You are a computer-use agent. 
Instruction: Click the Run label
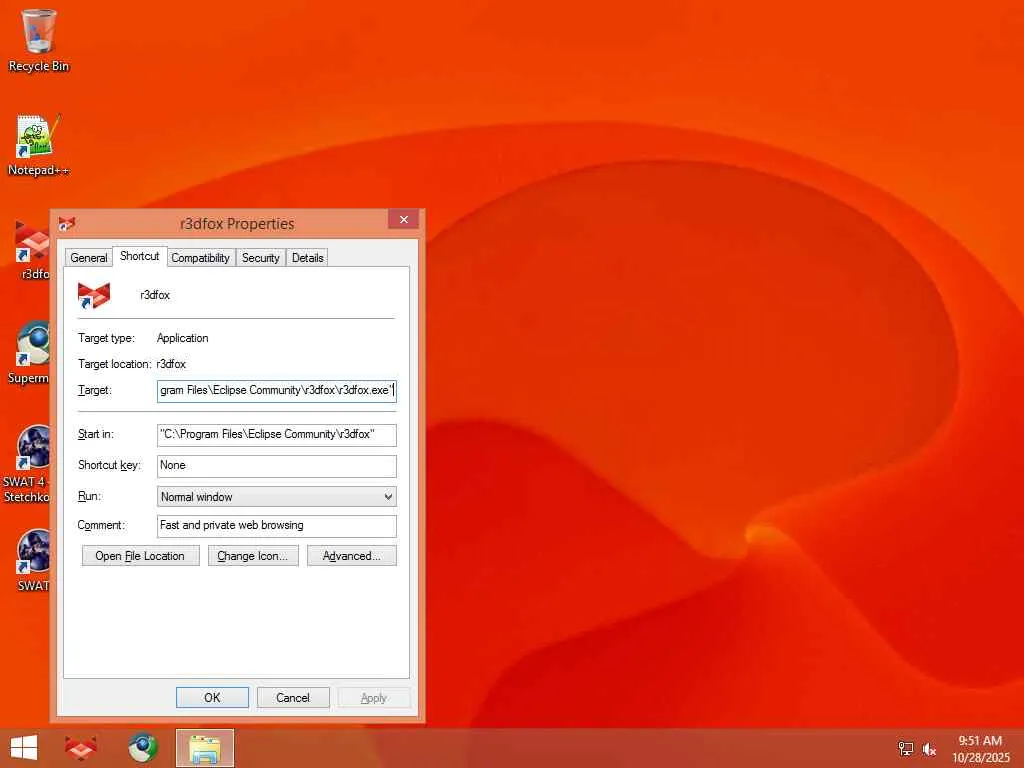coord(89,496)
